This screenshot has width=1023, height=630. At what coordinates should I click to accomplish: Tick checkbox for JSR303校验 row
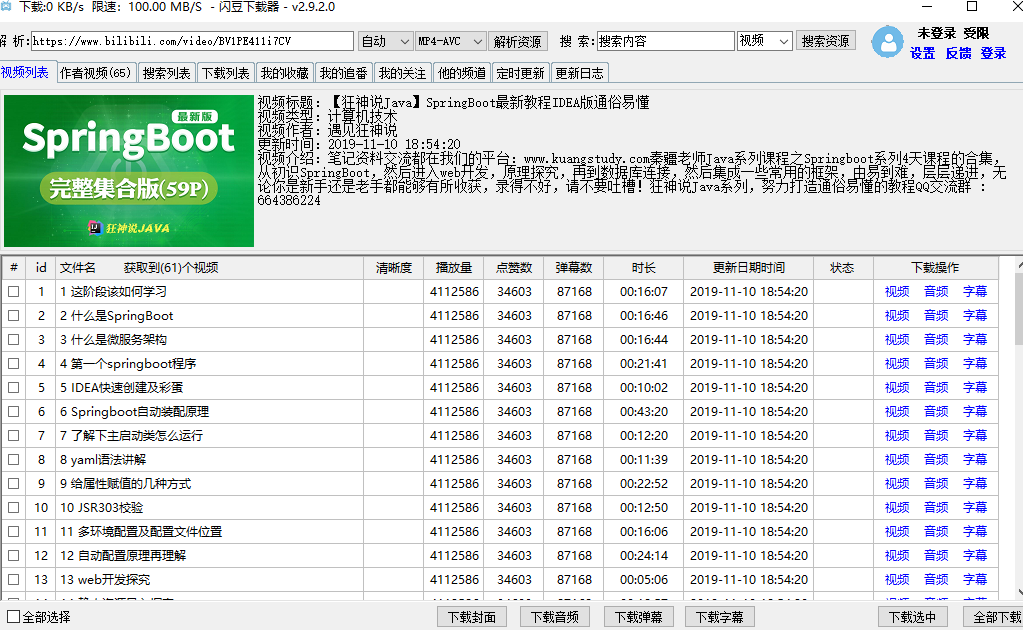pos(14,507)
